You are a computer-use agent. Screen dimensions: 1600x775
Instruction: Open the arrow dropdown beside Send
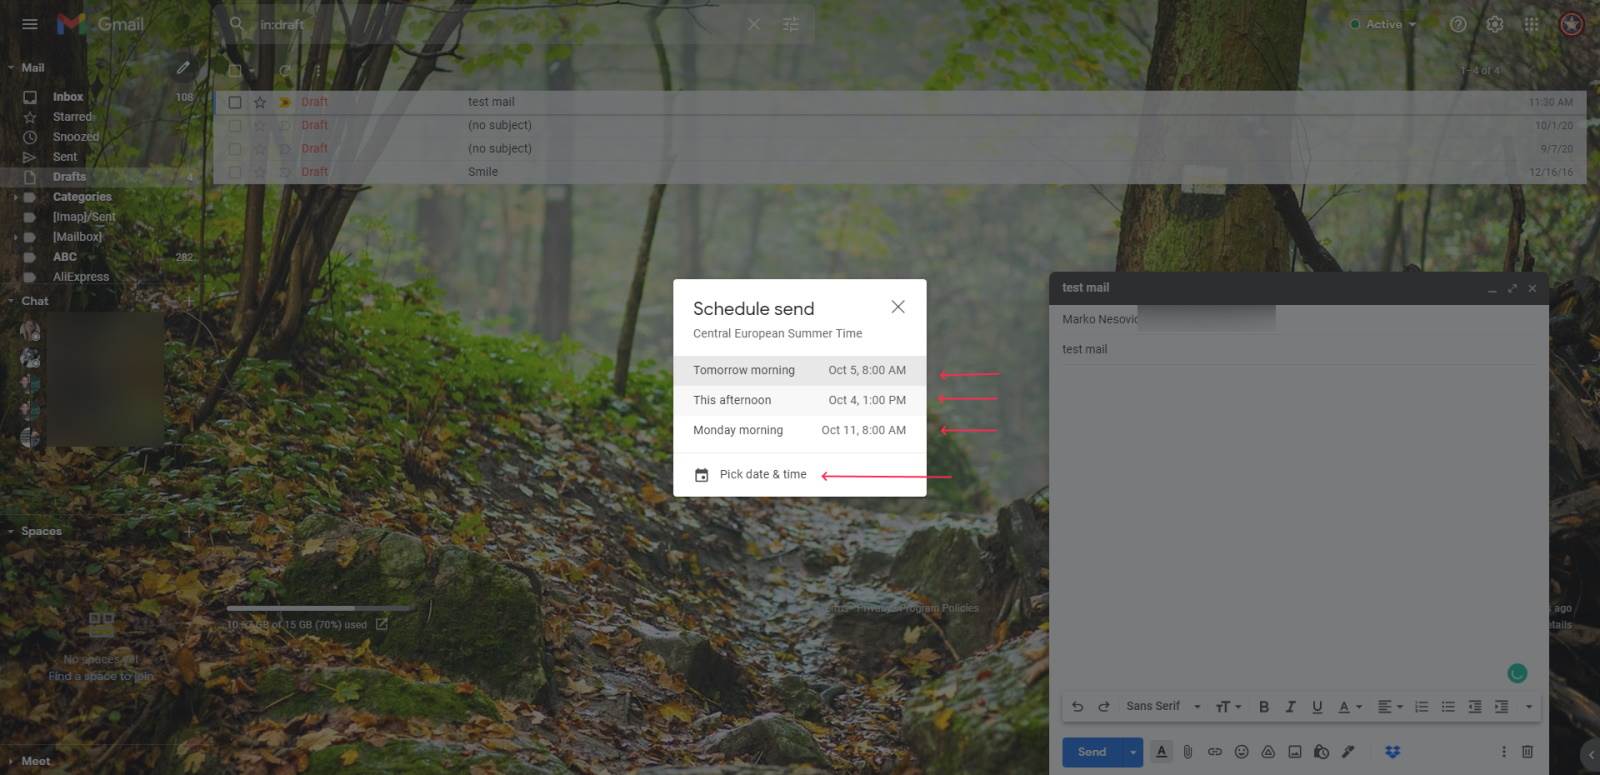click(x=1132, y=752)
